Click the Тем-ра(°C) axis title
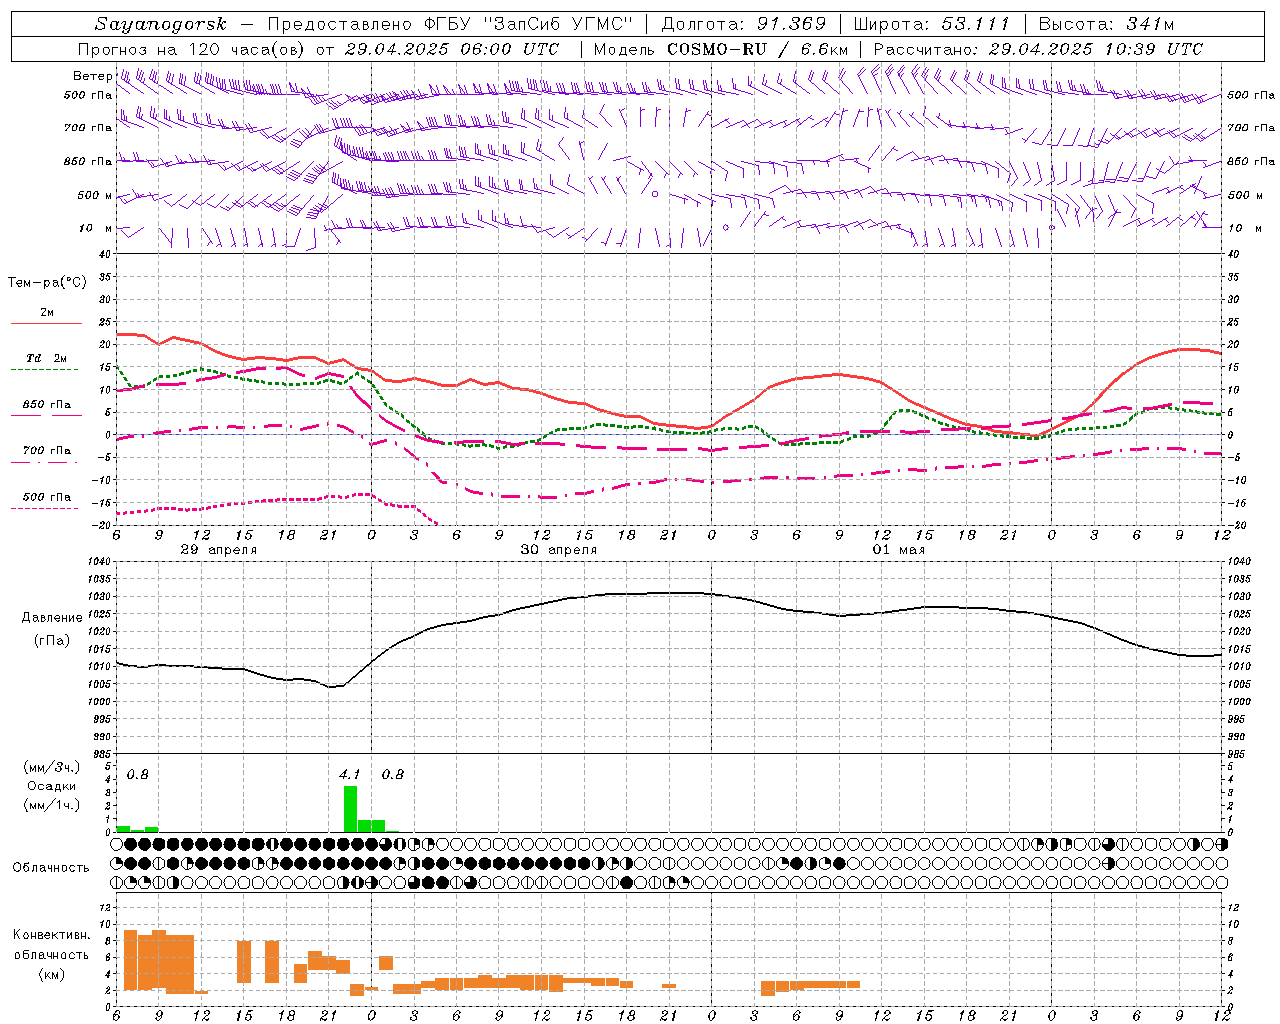Viewport: 1280px width, 1024px height. (47, 282)
